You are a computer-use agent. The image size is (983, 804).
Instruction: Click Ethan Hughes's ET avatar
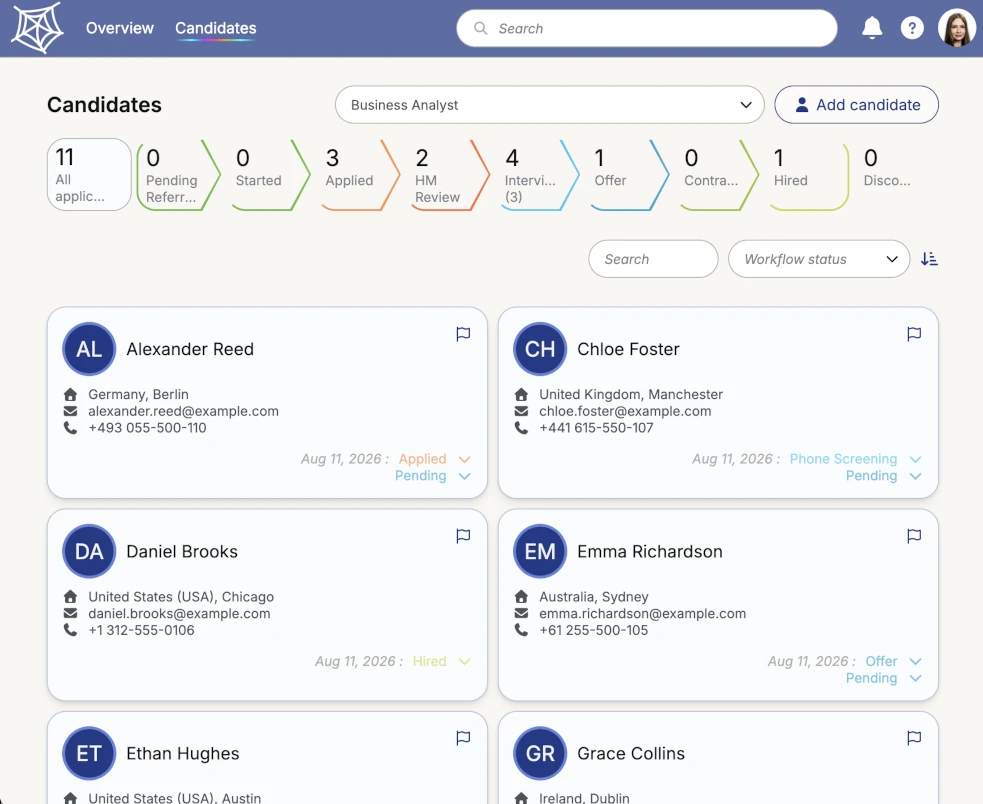(x=89, y=753)
